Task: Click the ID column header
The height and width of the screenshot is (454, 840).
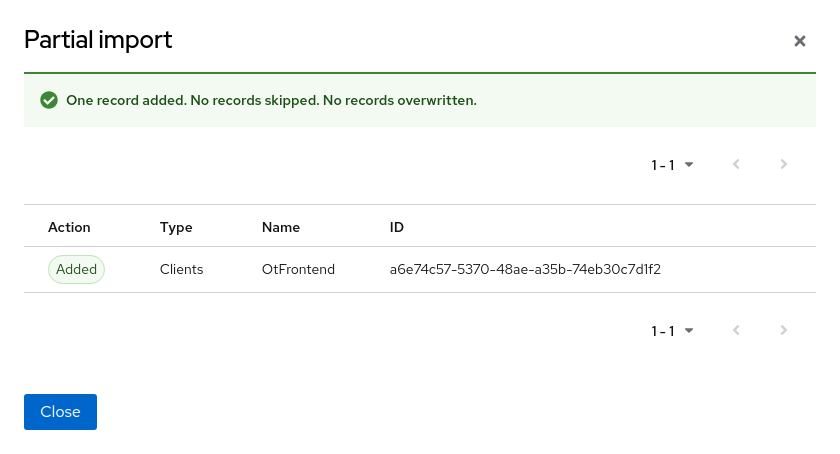Action: pos(397,227)
